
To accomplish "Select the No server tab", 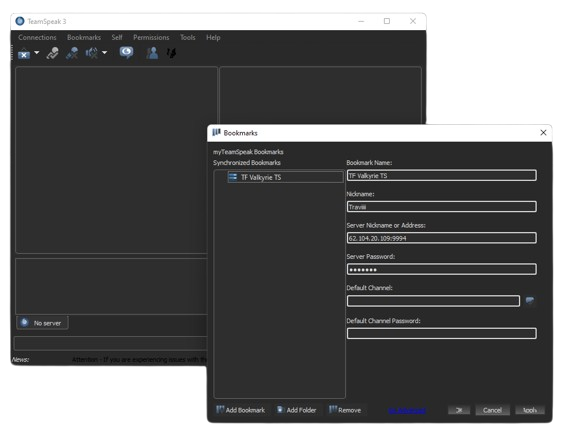I will pyautogui.click(x=42, y=323).
